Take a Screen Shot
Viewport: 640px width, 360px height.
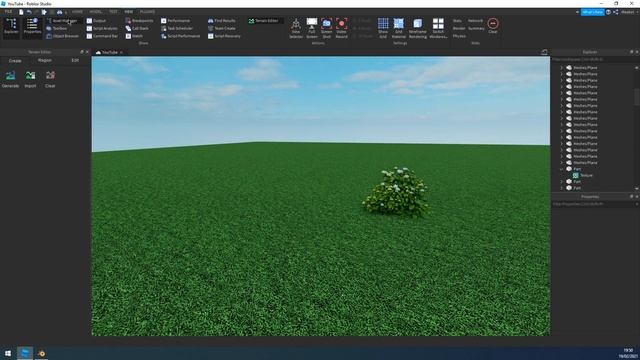coord(327,28)
